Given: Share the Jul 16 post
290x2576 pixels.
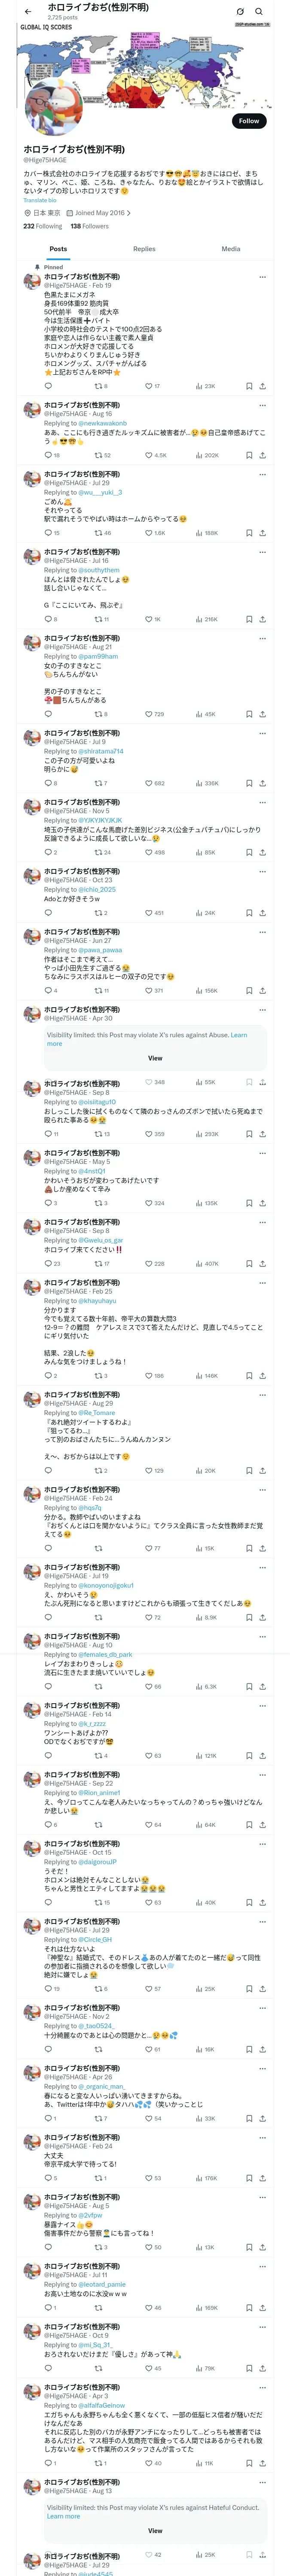Looking at the screenshot, I should pyautogui.click(x=262, y=619).
